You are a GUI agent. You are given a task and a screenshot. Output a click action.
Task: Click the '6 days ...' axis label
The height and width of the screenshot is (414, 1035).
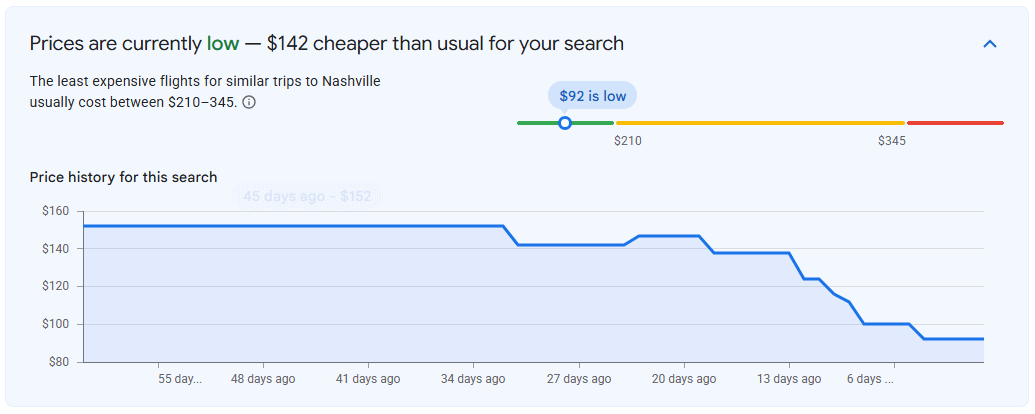pyautogui.click(x=871, y=379)
